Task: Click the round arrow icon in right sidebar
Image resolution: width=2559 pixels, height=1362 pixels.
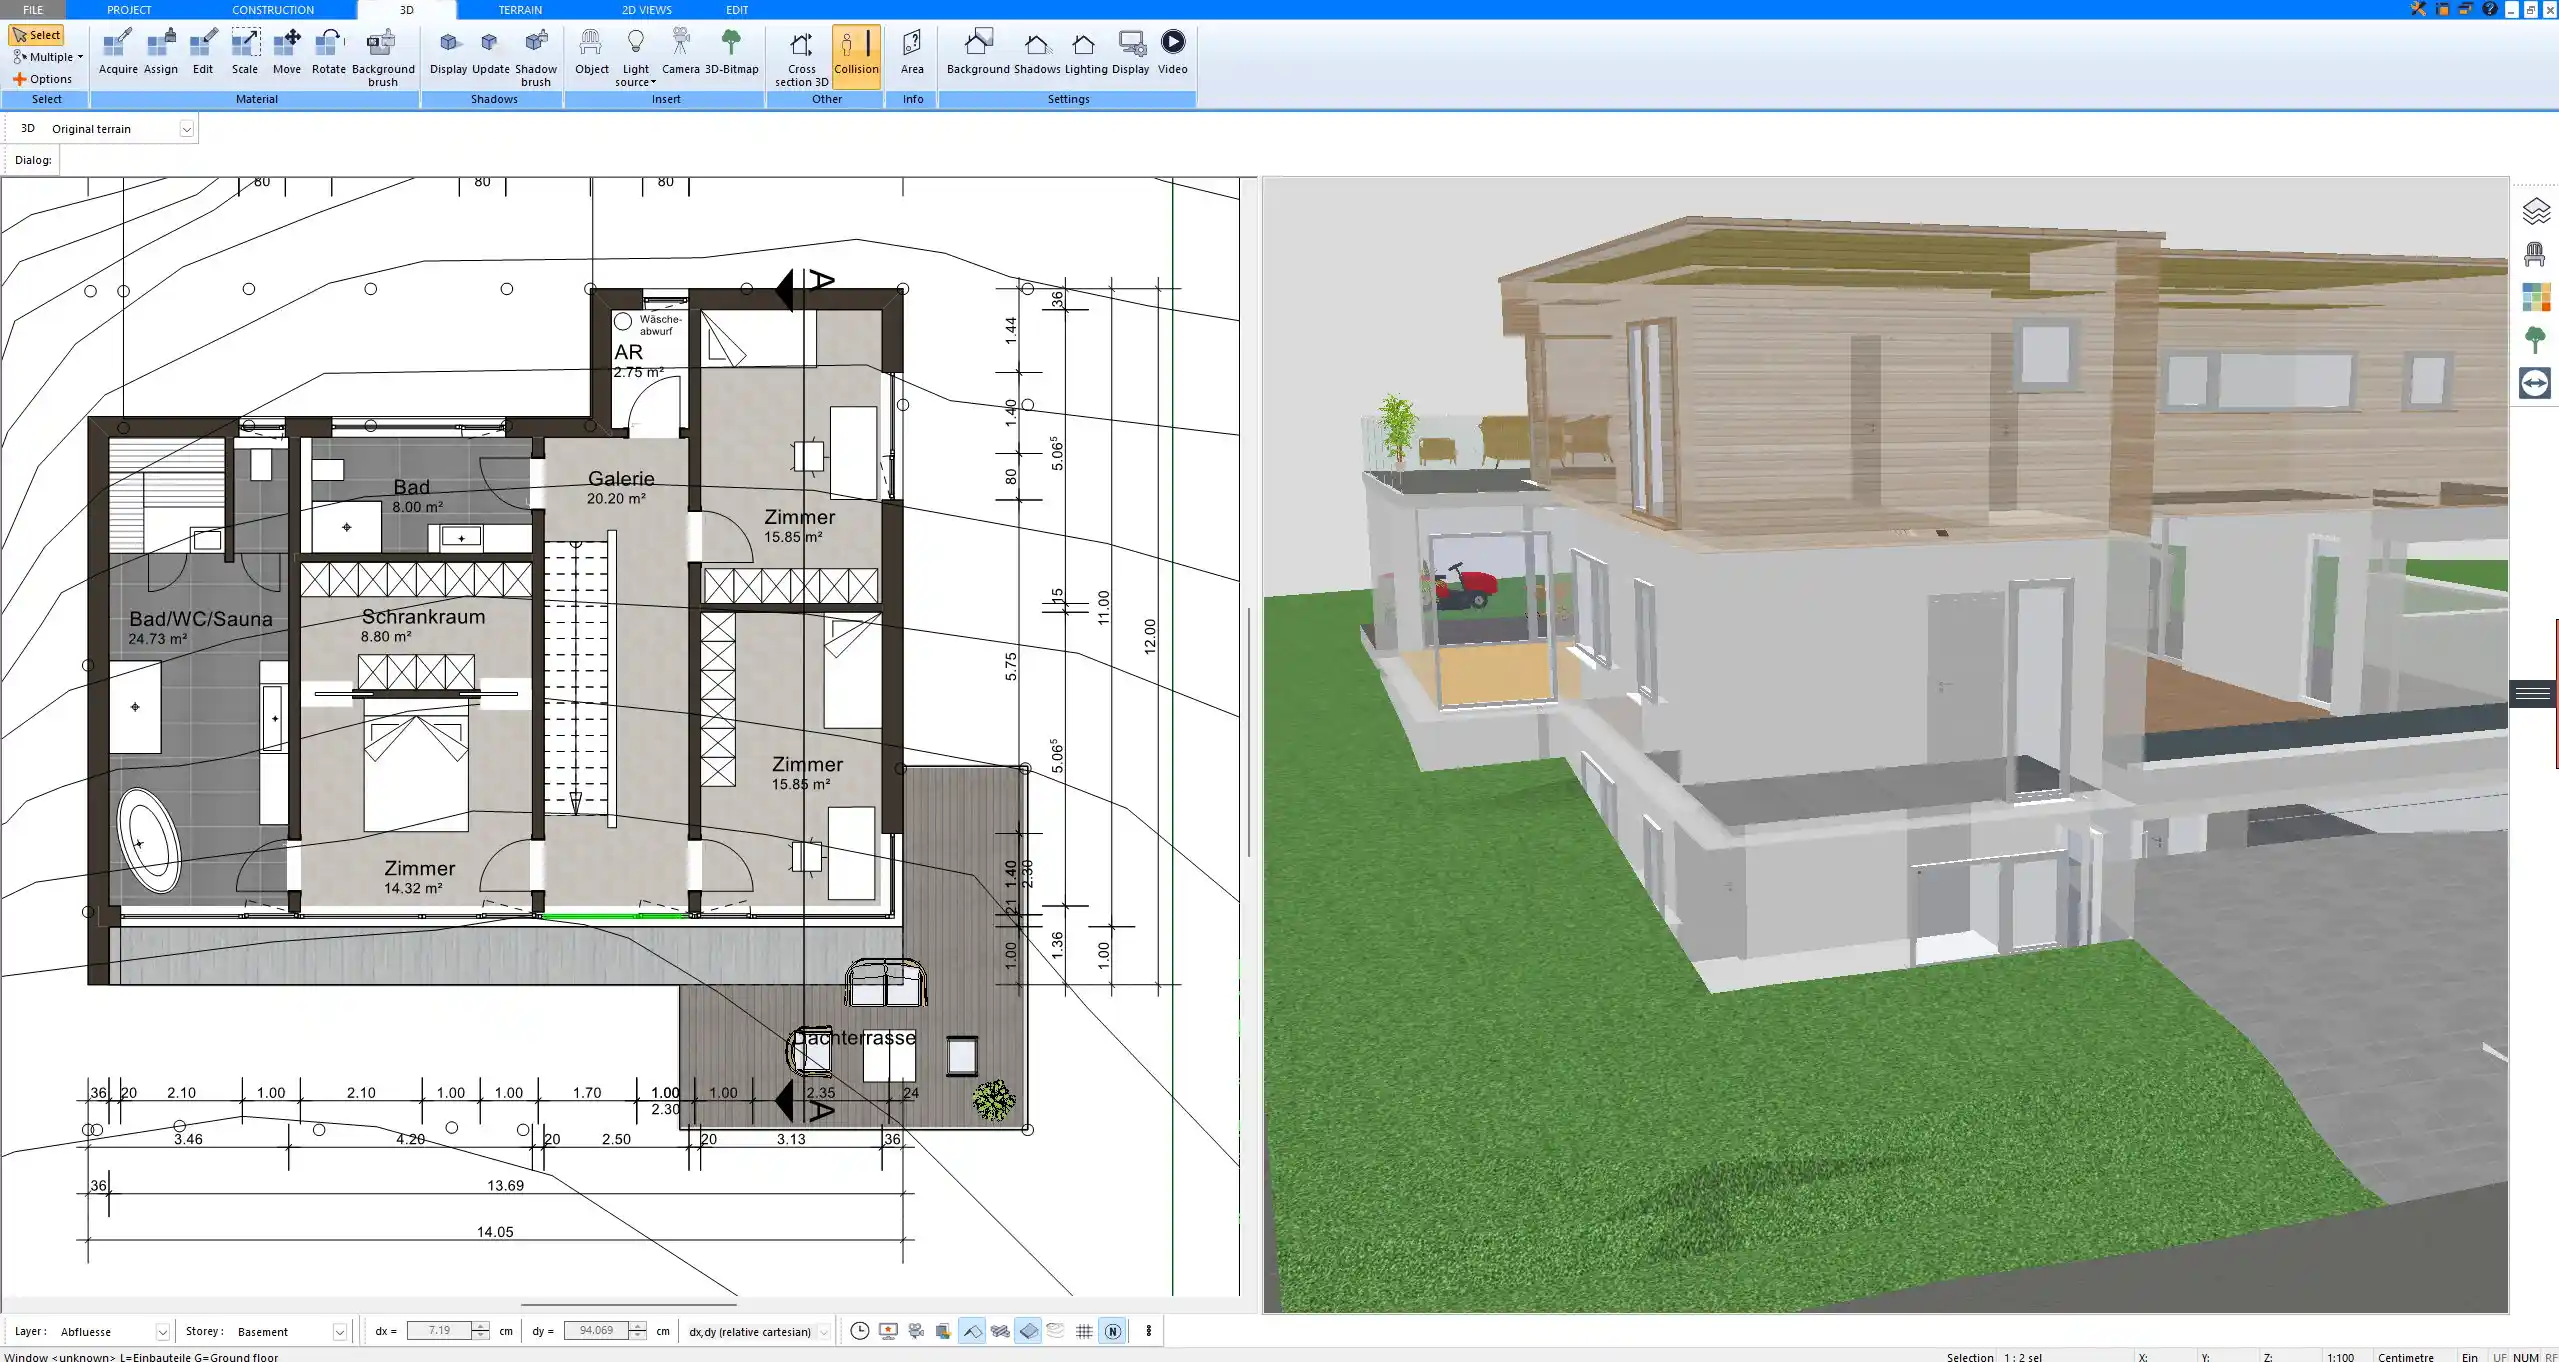Action: click(x=2535, y=383)
